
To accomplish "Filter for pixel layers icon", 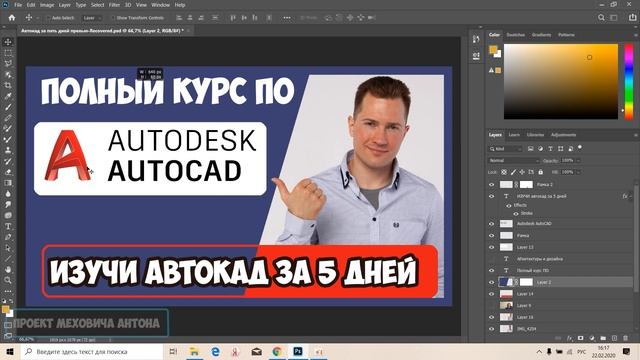I will (530, 149).
